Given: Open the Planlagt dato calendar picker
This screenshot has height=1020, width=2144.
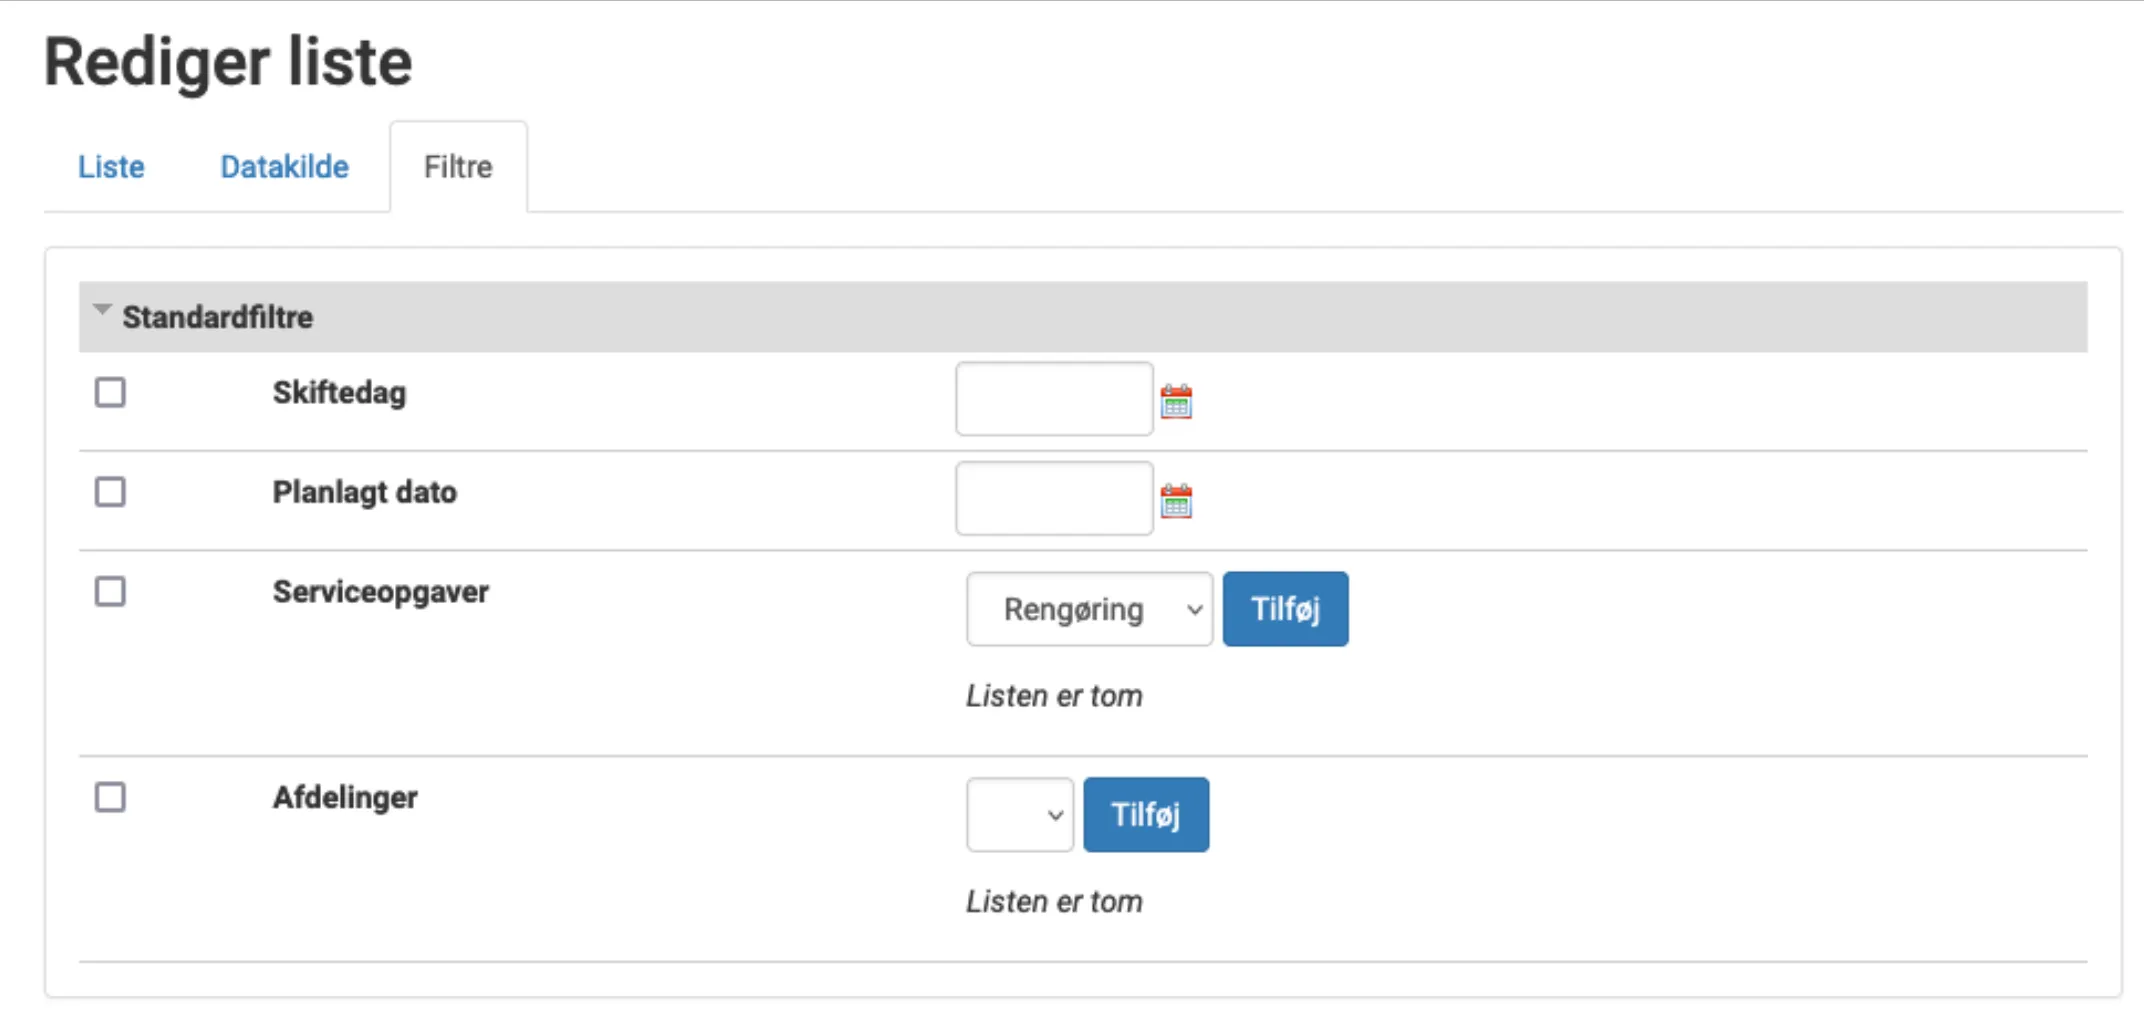Looking at the screenshot, I should pos(1176,501).
